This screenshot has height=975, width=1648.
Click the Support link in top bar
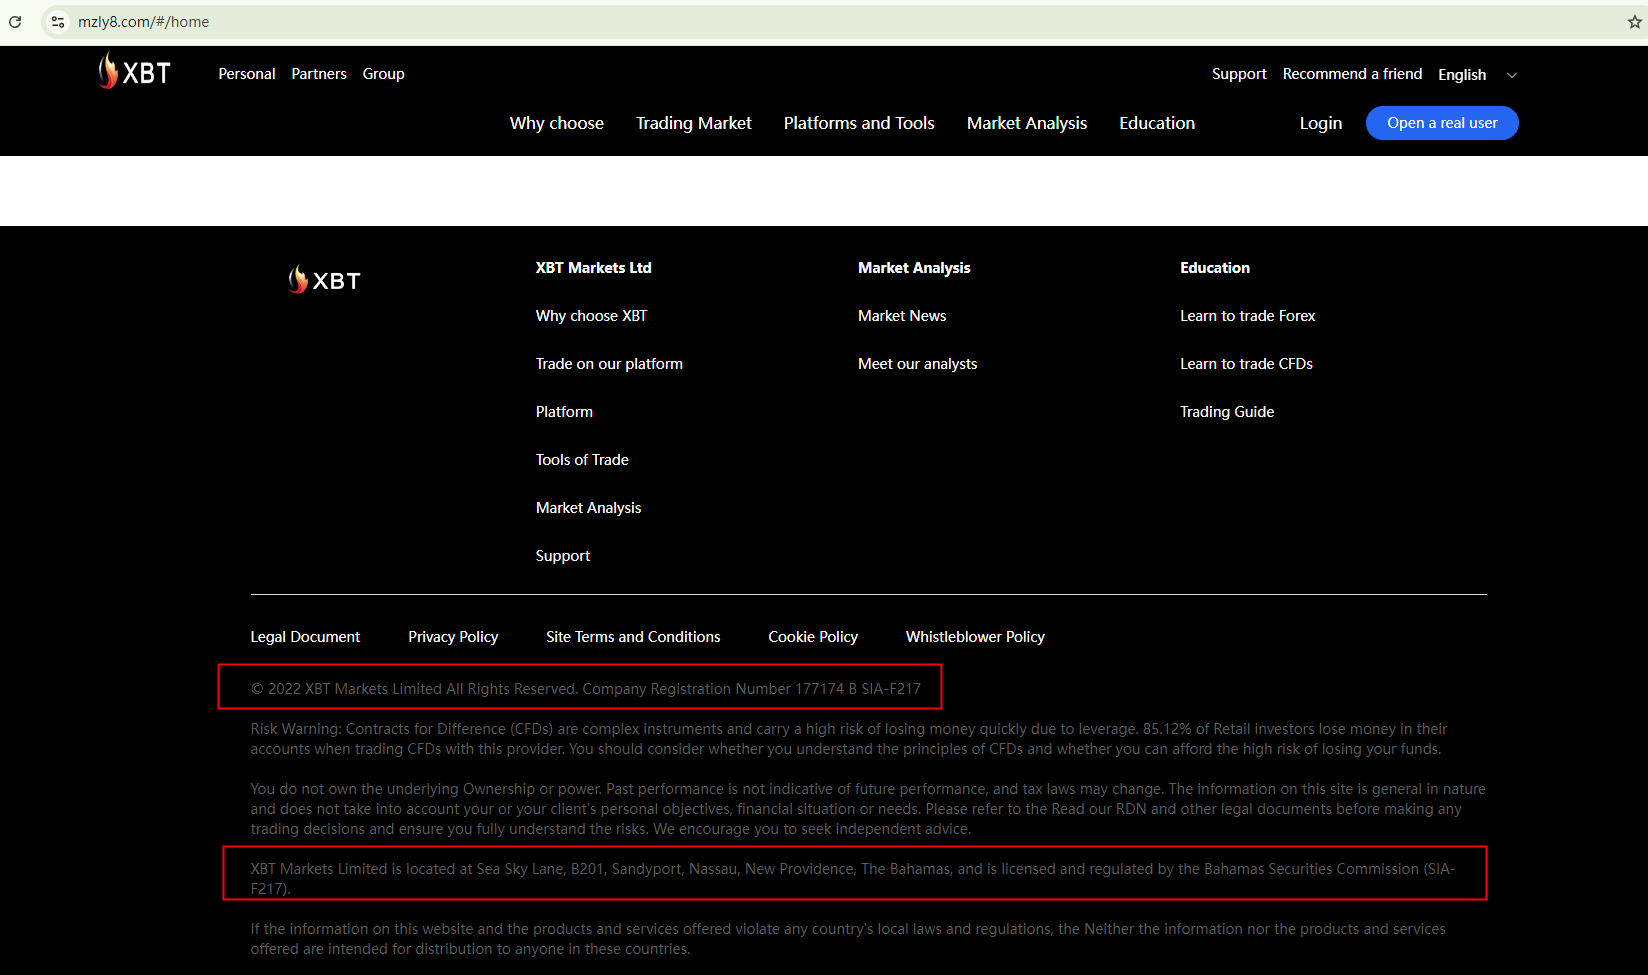point(1239,74)
